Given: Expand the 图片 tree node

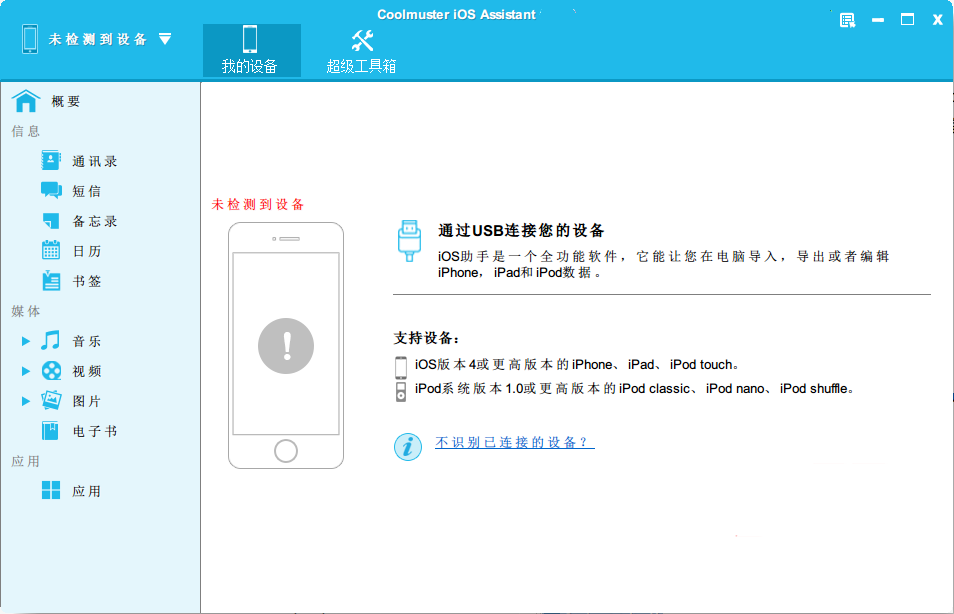Looking at the screenshot, I should (x=26, y=401).
